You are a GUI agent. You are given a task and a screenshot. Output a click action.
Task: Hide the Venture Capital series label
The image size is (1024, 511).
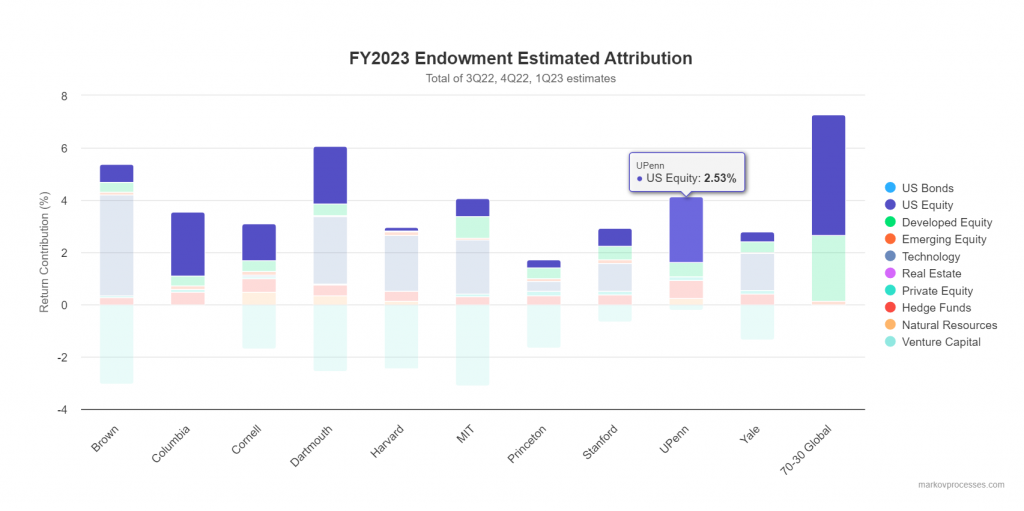(941, 342)
